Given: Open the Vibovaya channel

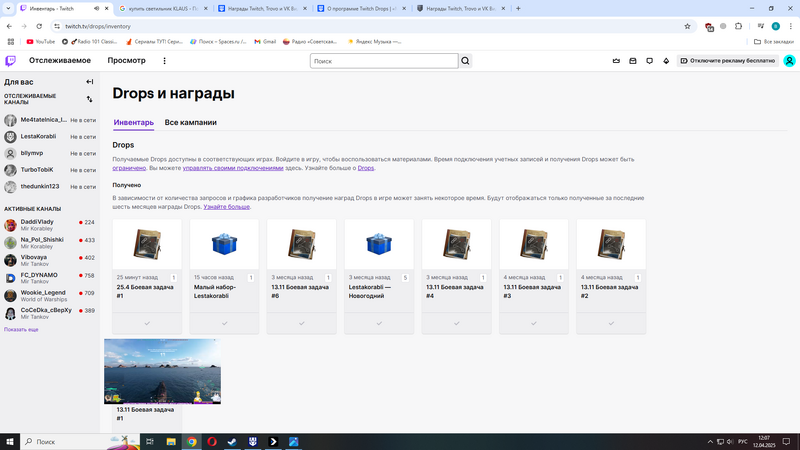Looking at the screenshot, I should click(50, 260).
